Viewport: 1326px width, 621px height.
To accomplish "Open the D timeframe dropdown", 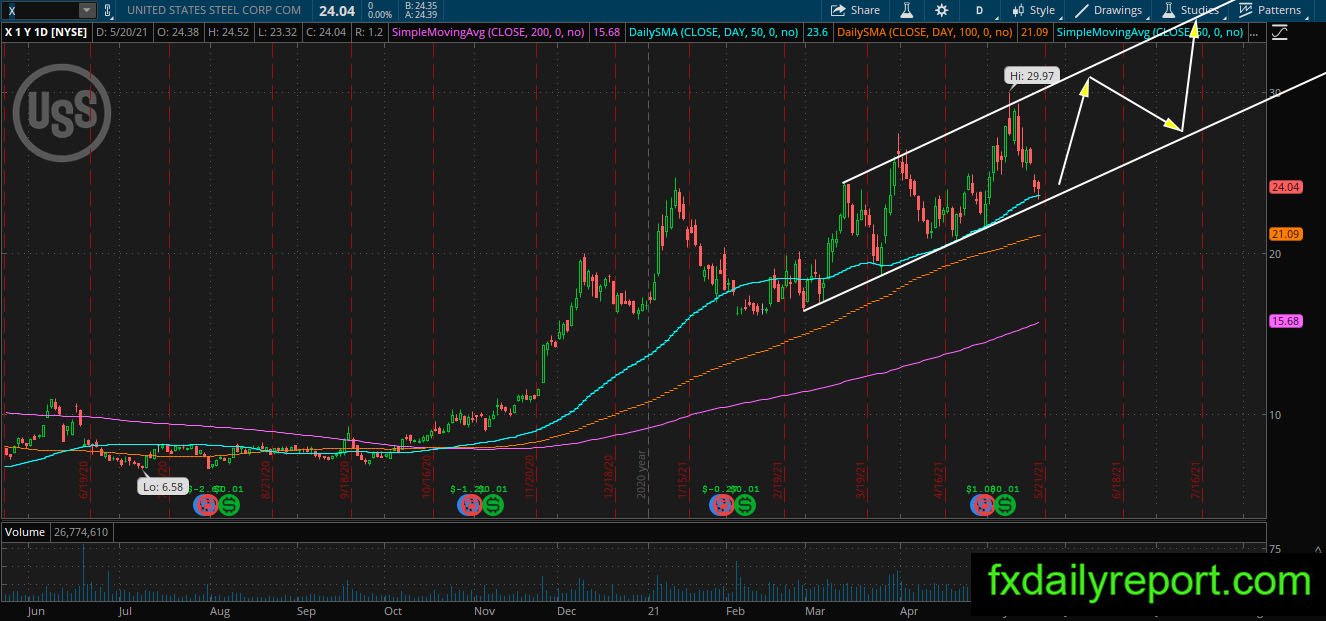I will (979, 10).
